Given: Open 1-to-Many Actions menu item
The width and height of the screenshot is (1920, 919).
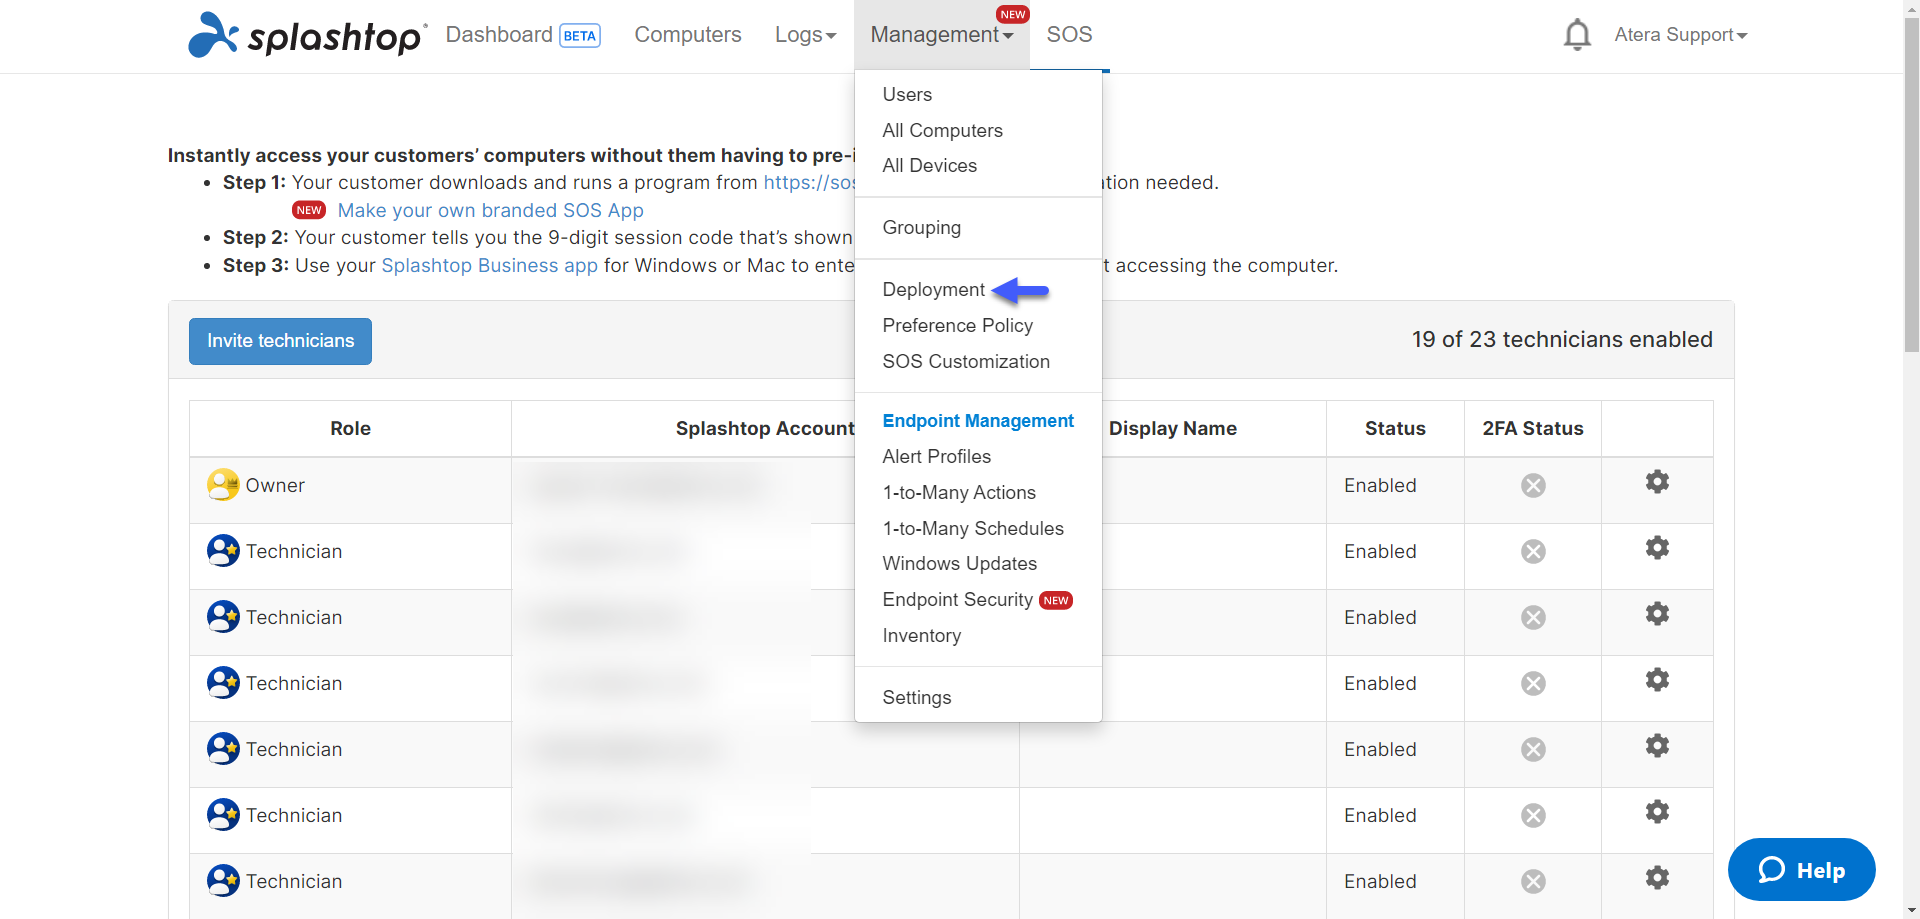Looking at the screenshot, I should (959, 493).
